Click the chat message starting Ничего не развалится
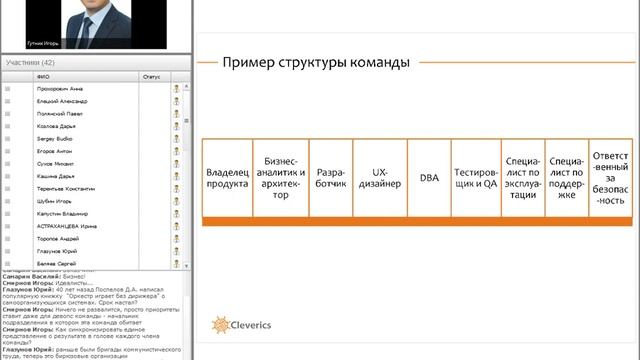Image resolution: width=640 pixels, height=360 pixels. (x=91, y=316)
